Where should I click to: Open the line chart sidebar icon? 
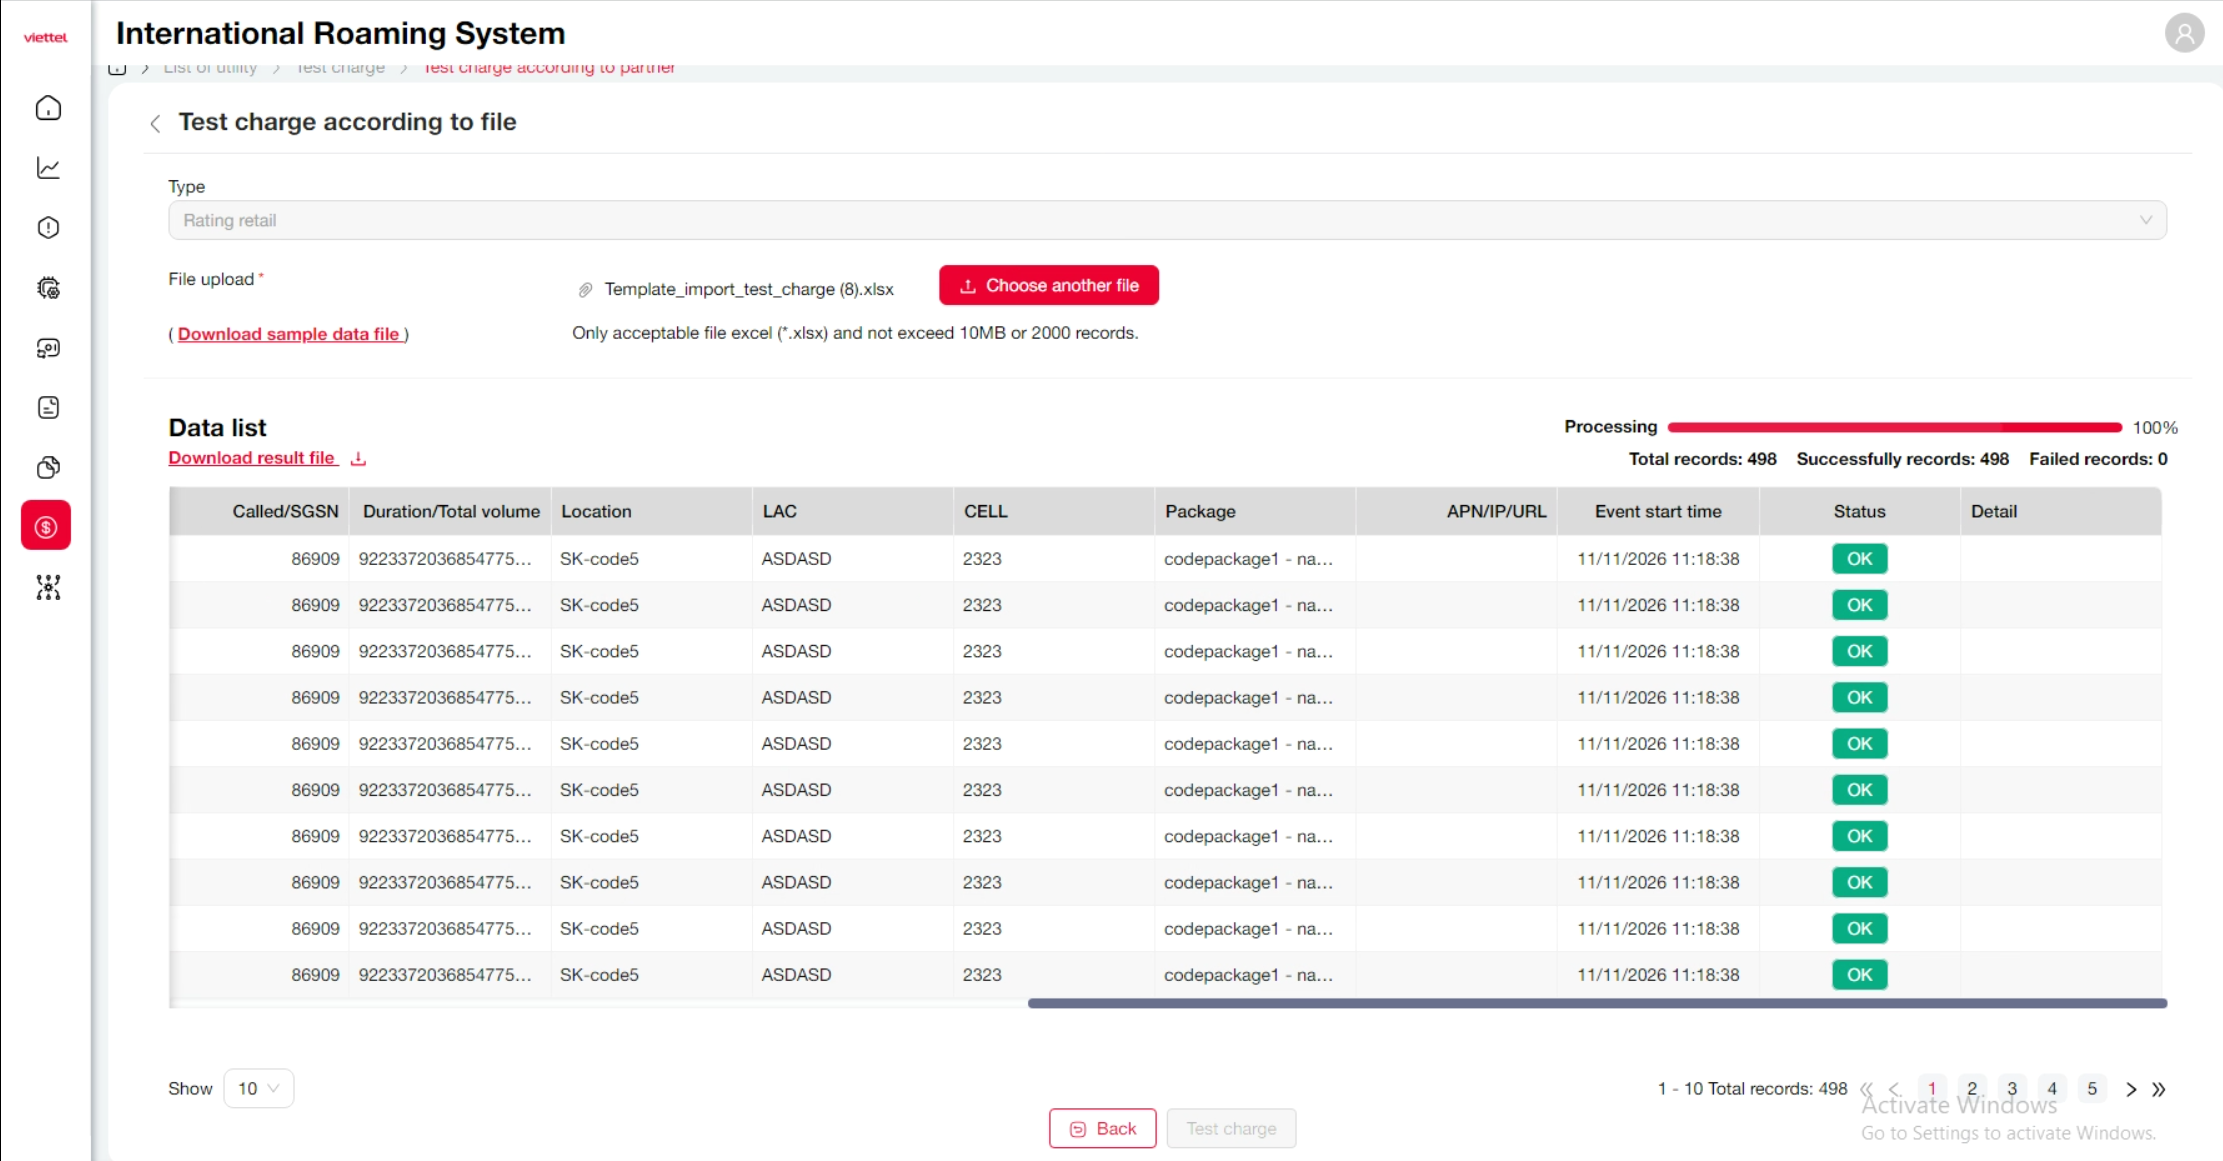[48, 168]
